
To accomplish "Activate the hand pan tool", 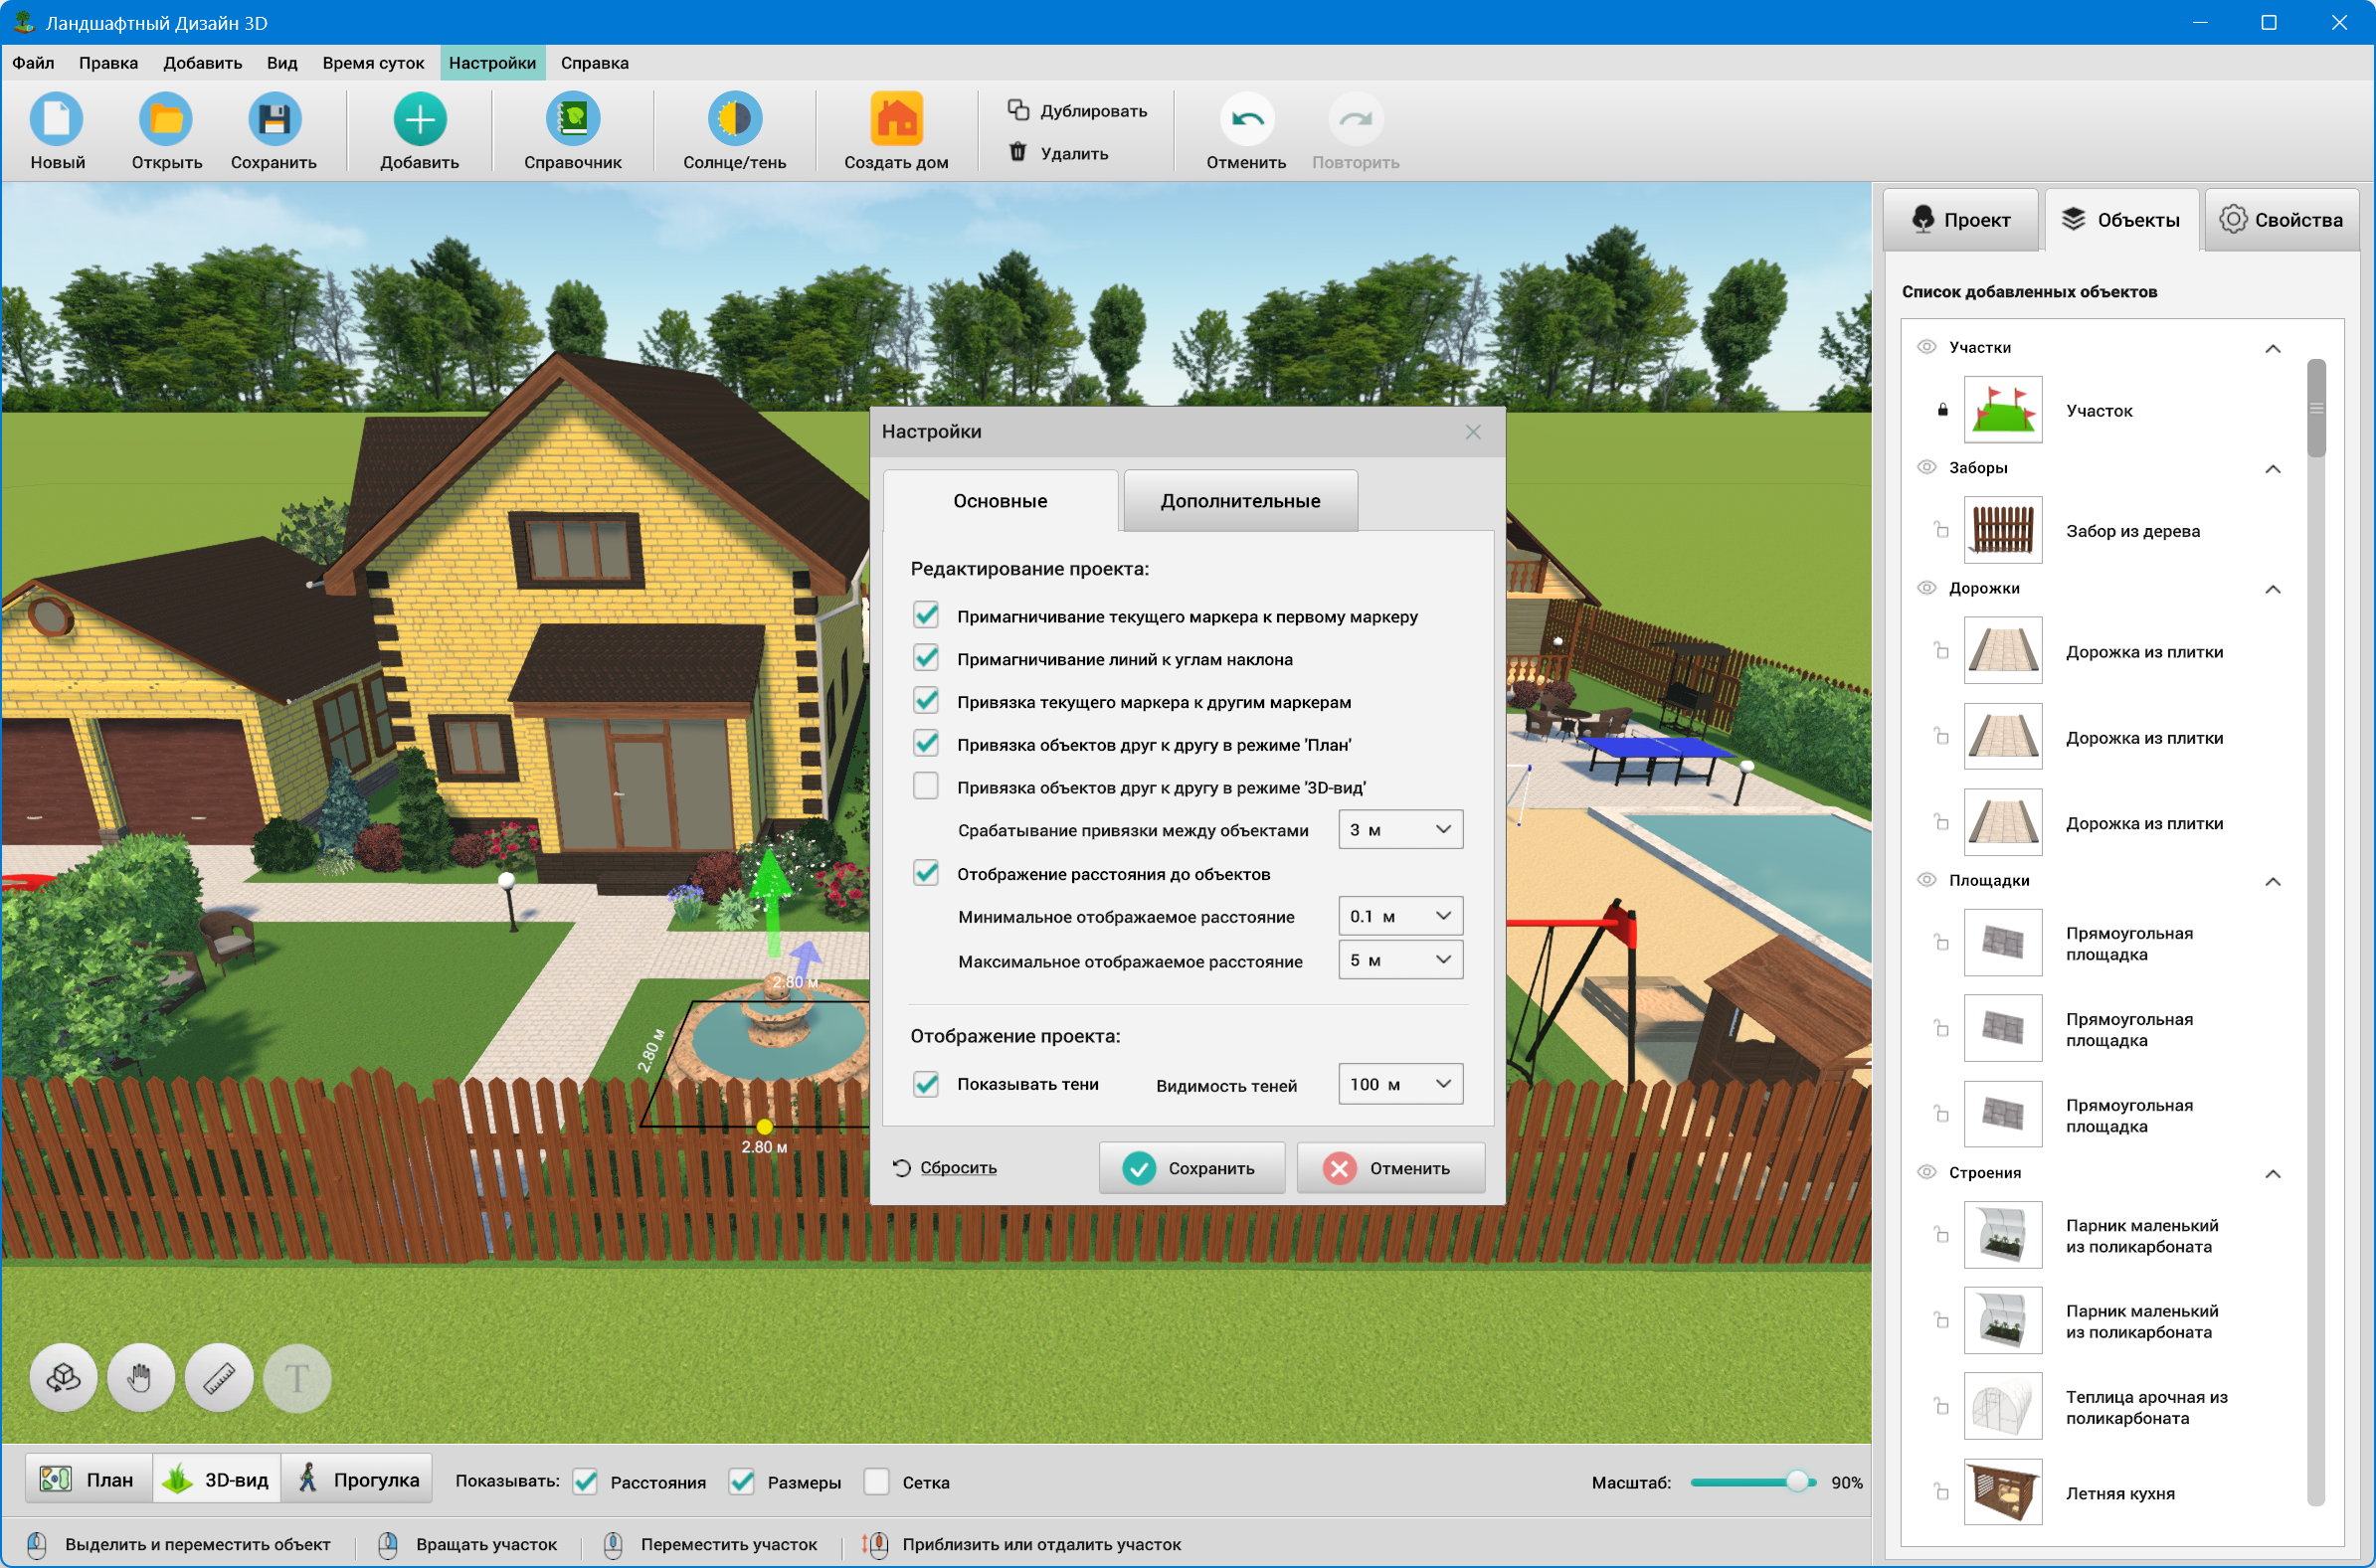I will 141,1378.
